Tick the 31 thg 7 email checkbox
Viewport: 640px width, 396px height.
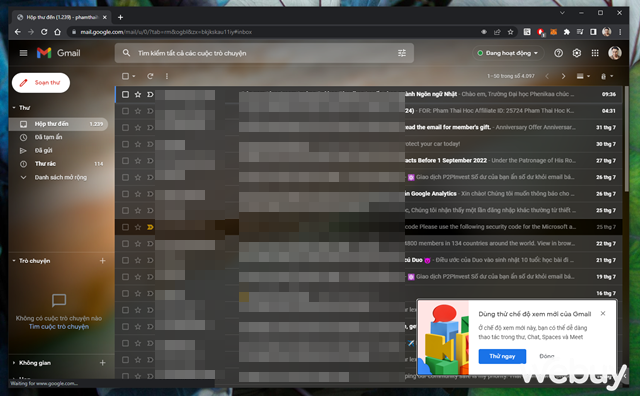(x=125, y=127)
